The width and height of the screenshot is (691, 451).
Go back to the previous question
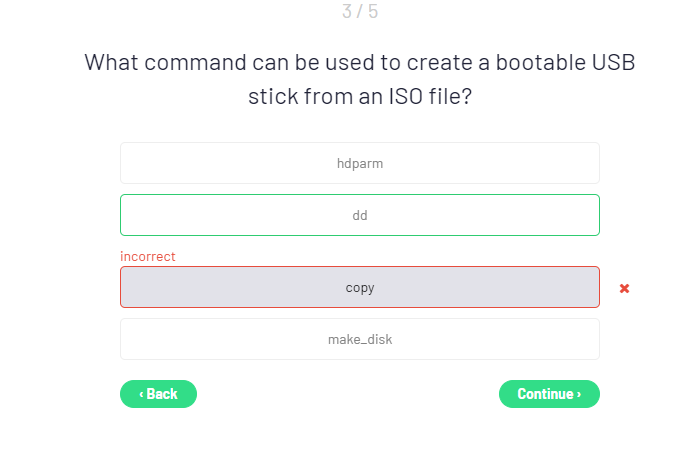click(x=158, y=394)
